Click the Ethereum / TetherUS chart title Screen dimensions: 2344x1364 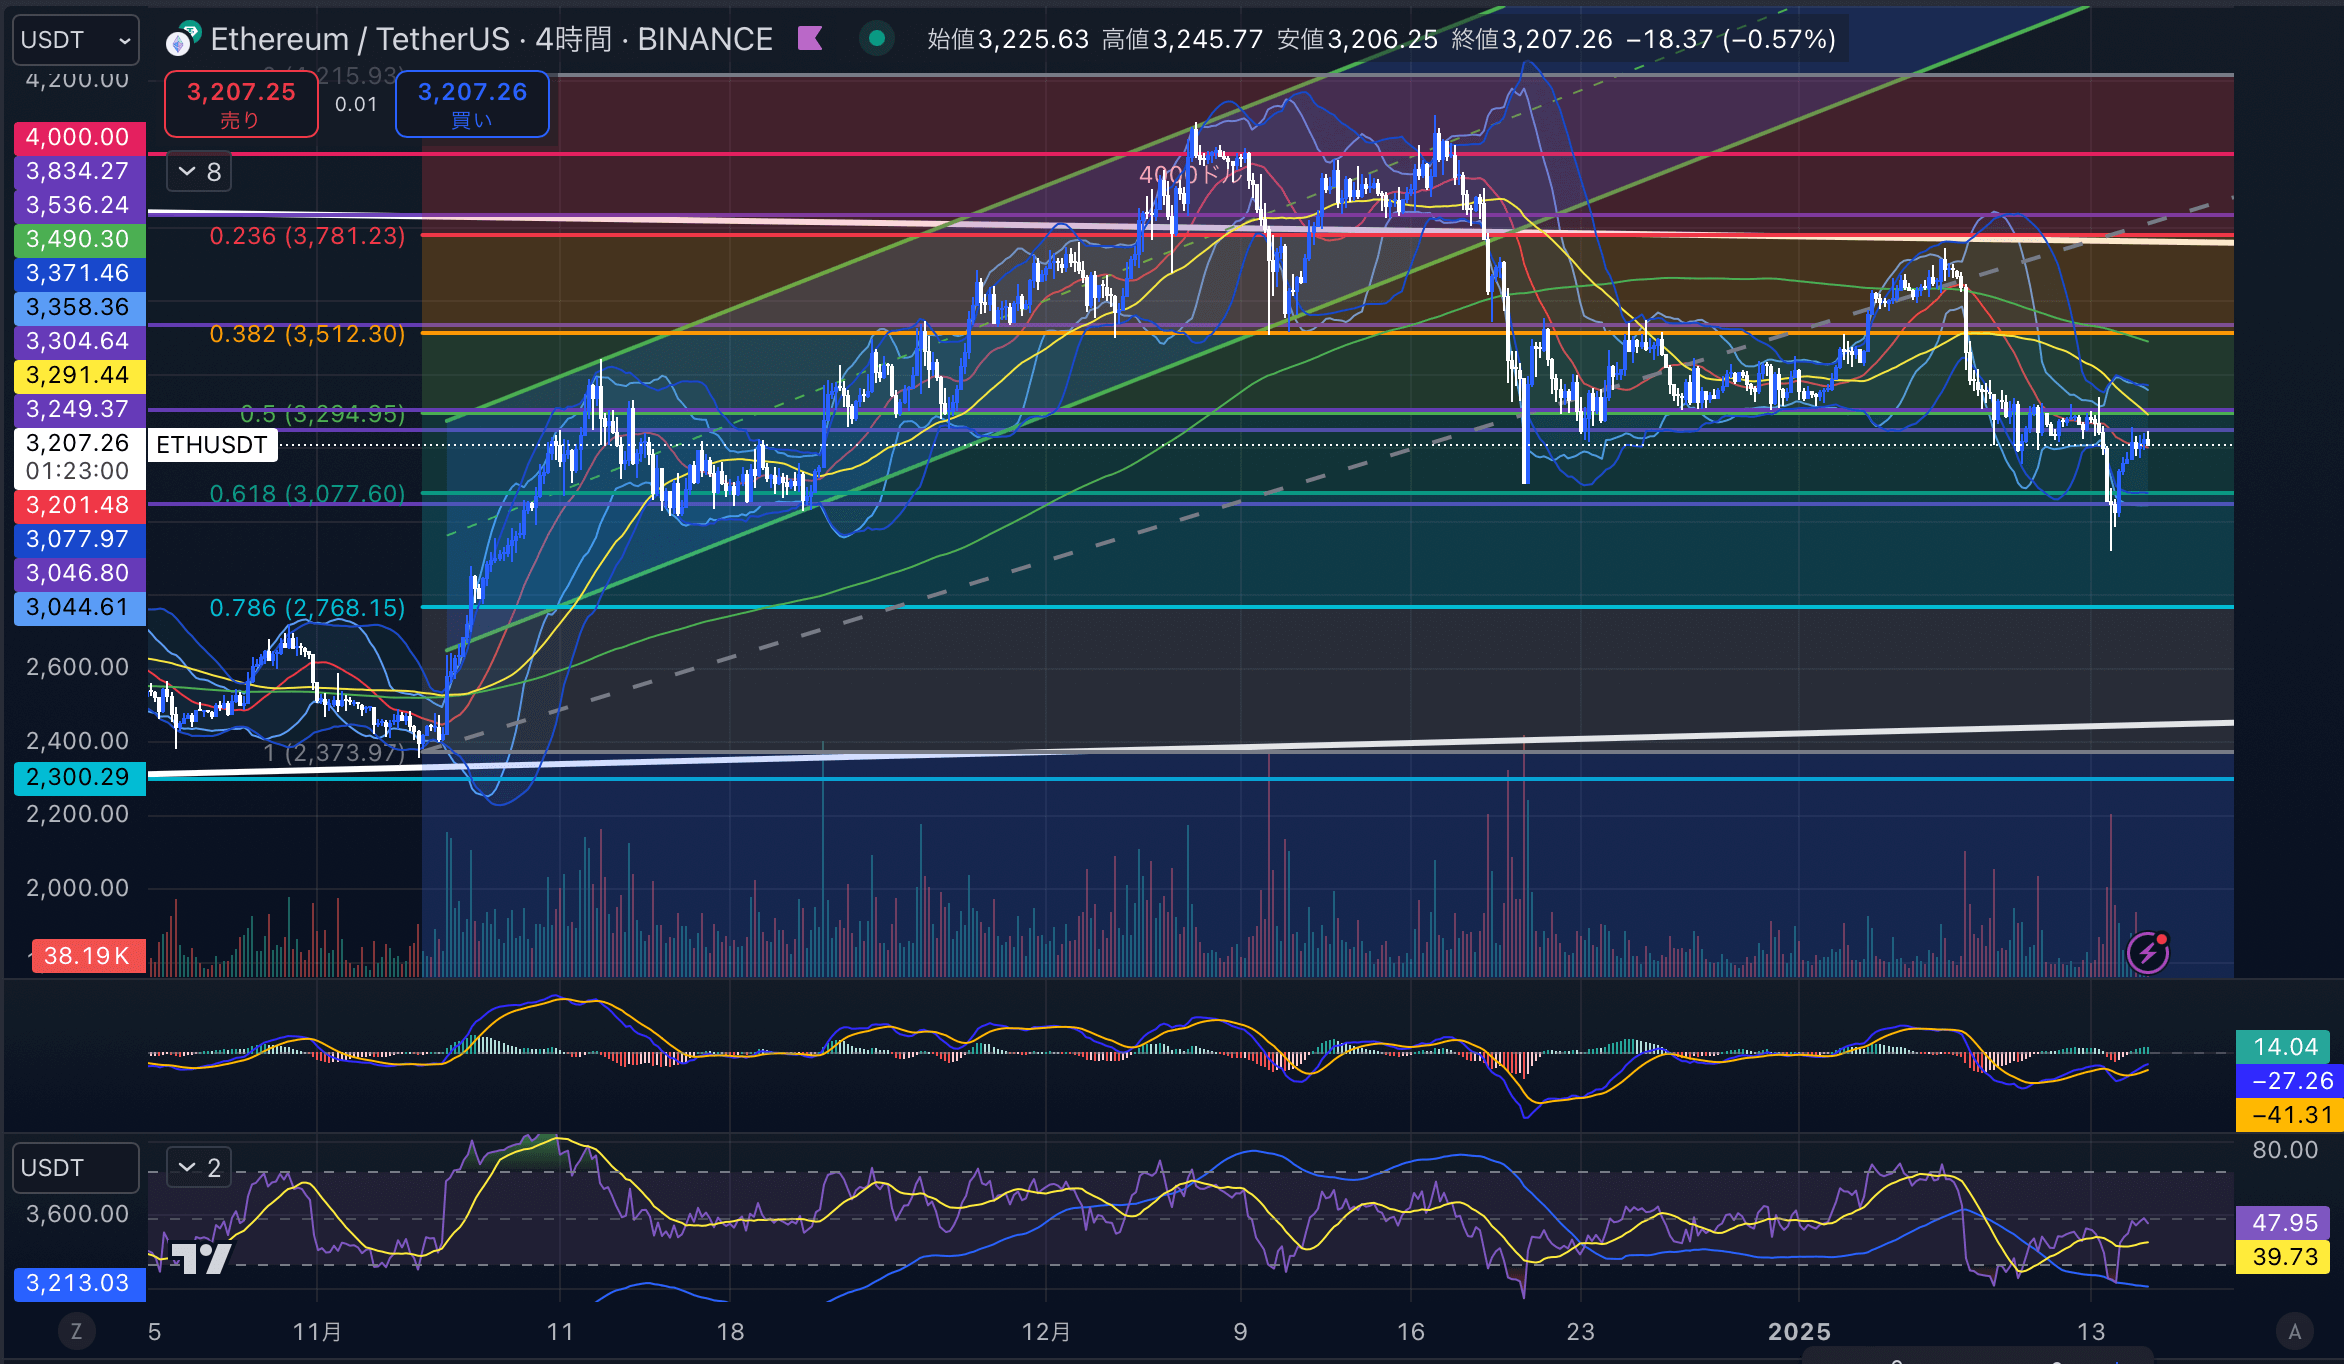(490, 40)
